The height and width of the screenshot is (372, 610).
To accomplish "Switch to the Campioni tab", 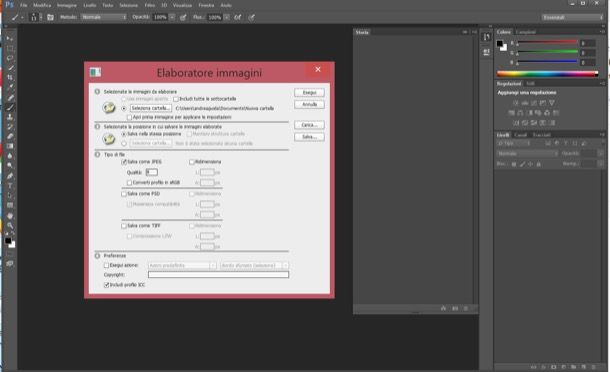I will (526, 32).
